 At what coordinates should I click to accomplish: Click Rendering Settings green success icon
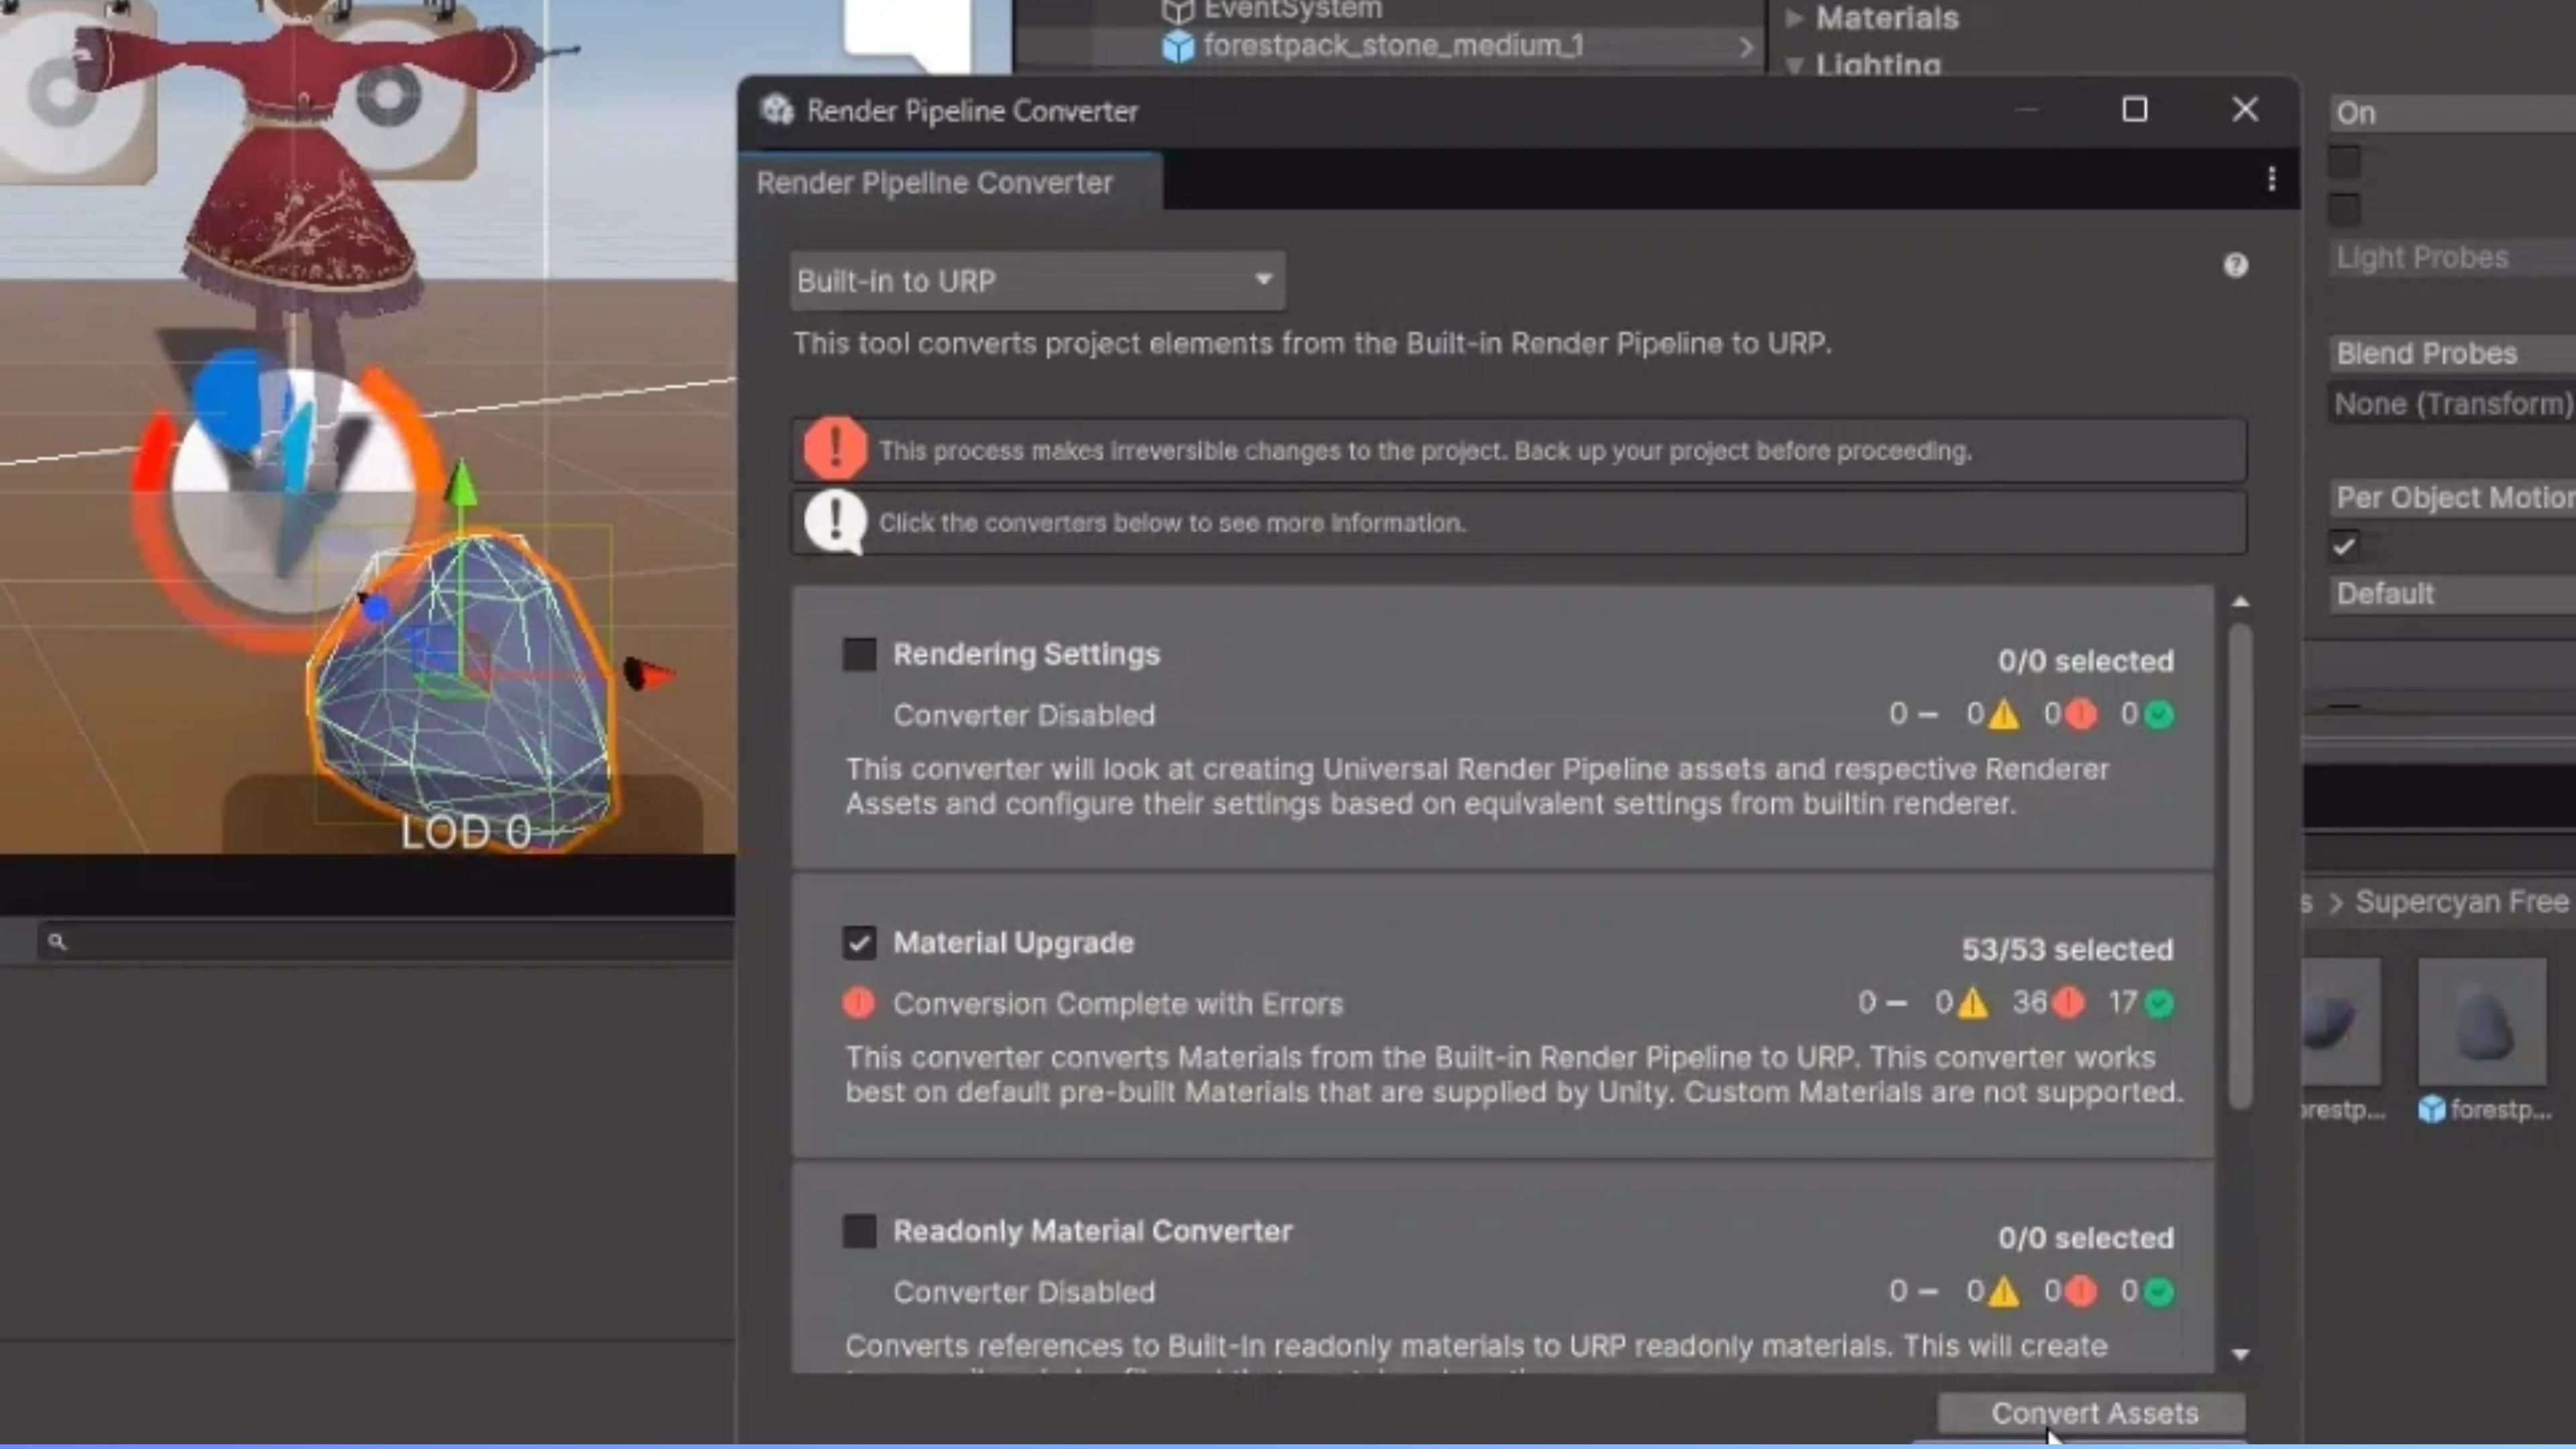point(2159,715)
